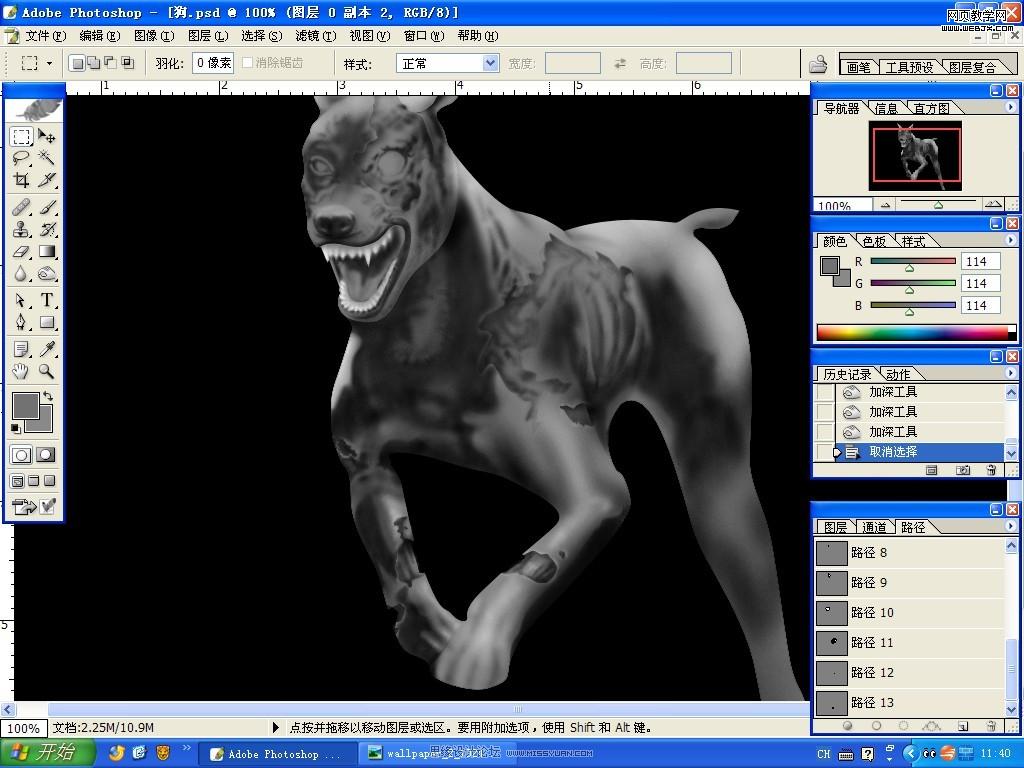Open the paths panel flyout menu arrow
1024x768 pixels.
pyautogui.click(x=1011, y=526)
